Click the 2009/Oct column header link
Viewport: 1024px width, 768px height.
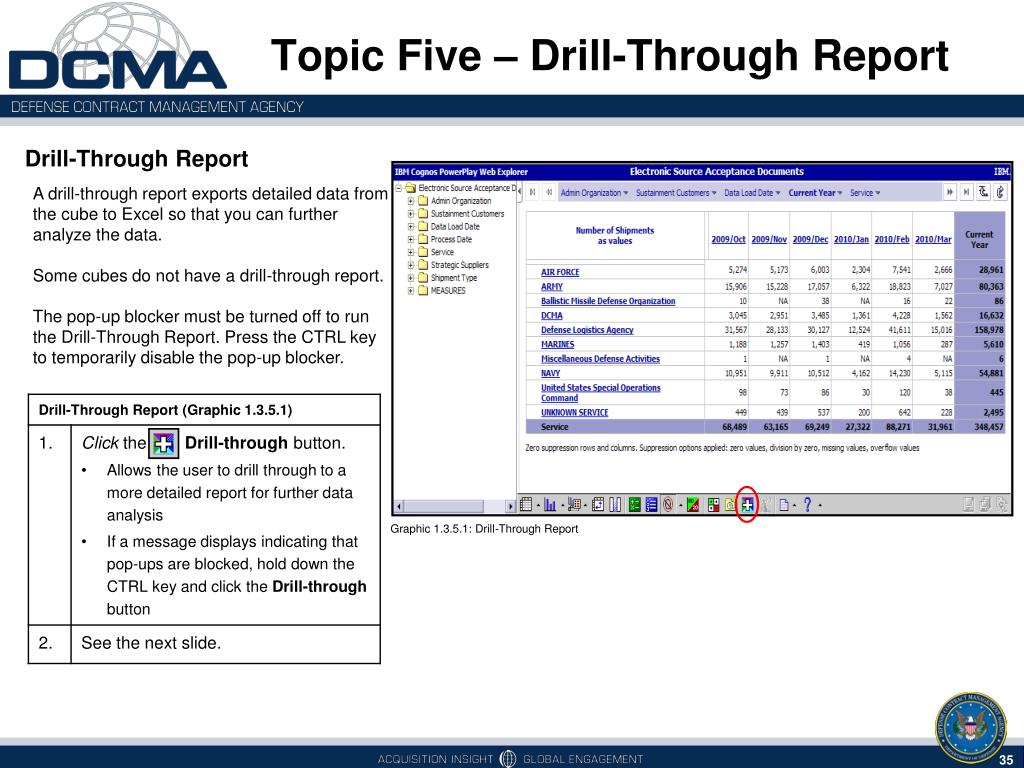click(x=728, y=240)
